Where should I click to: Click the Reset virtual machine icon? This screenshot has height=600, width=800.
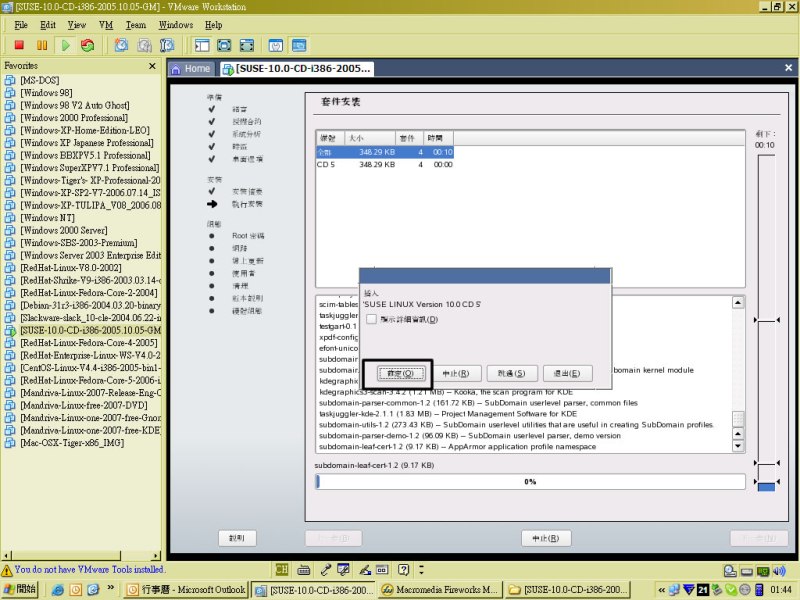pos(88,45)
